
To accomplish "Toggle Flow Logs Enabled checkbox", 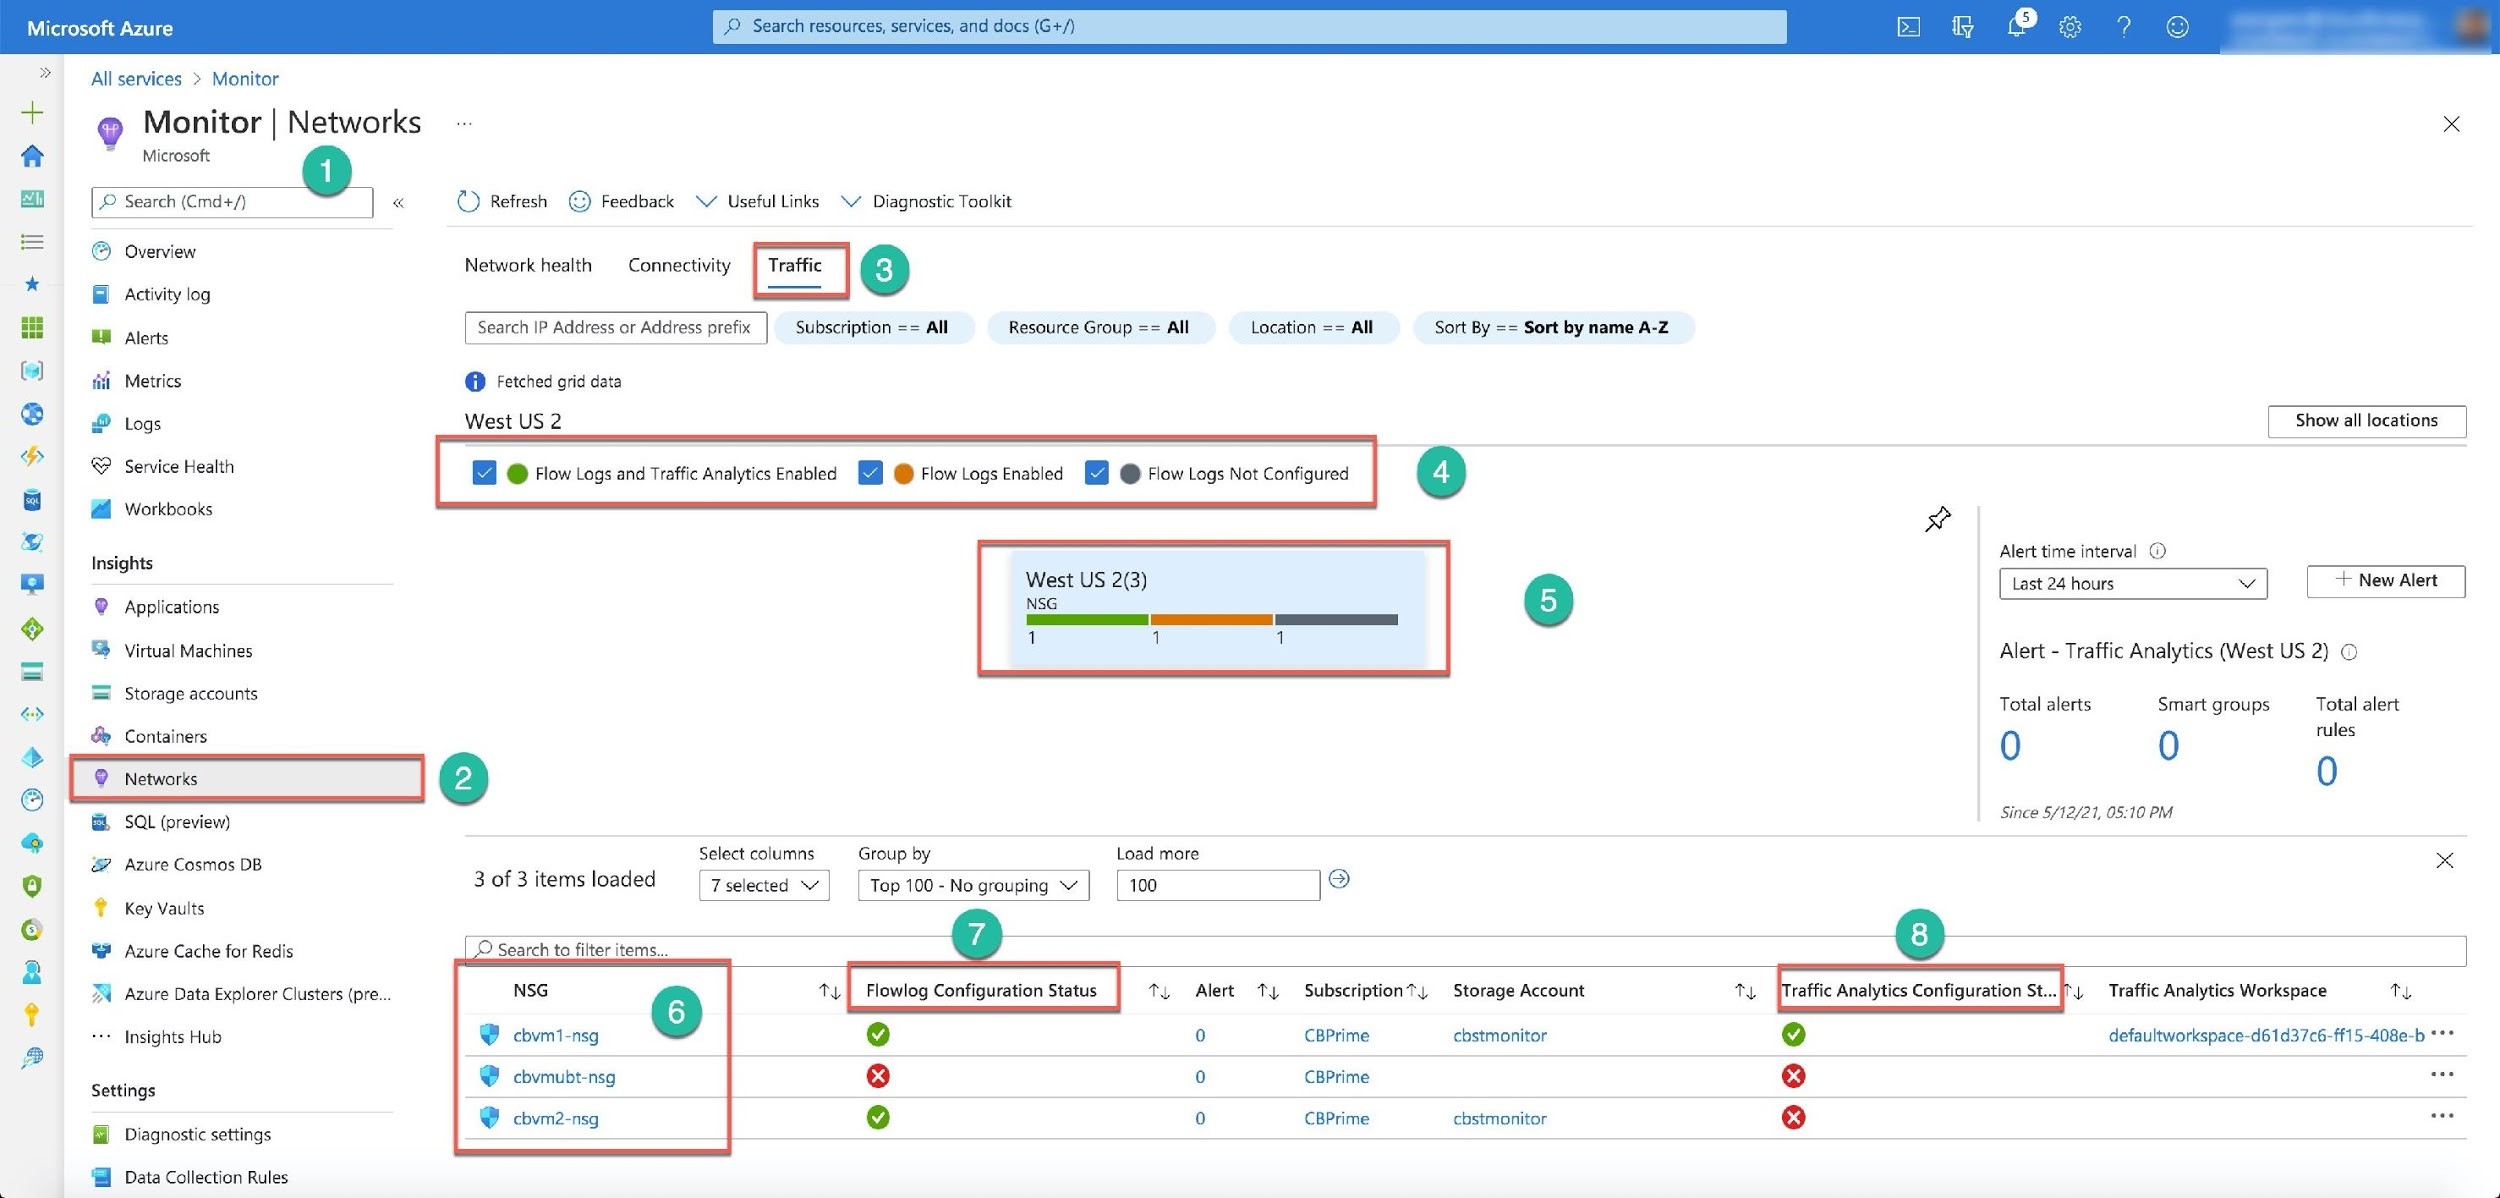I will [x=870, y=473].
